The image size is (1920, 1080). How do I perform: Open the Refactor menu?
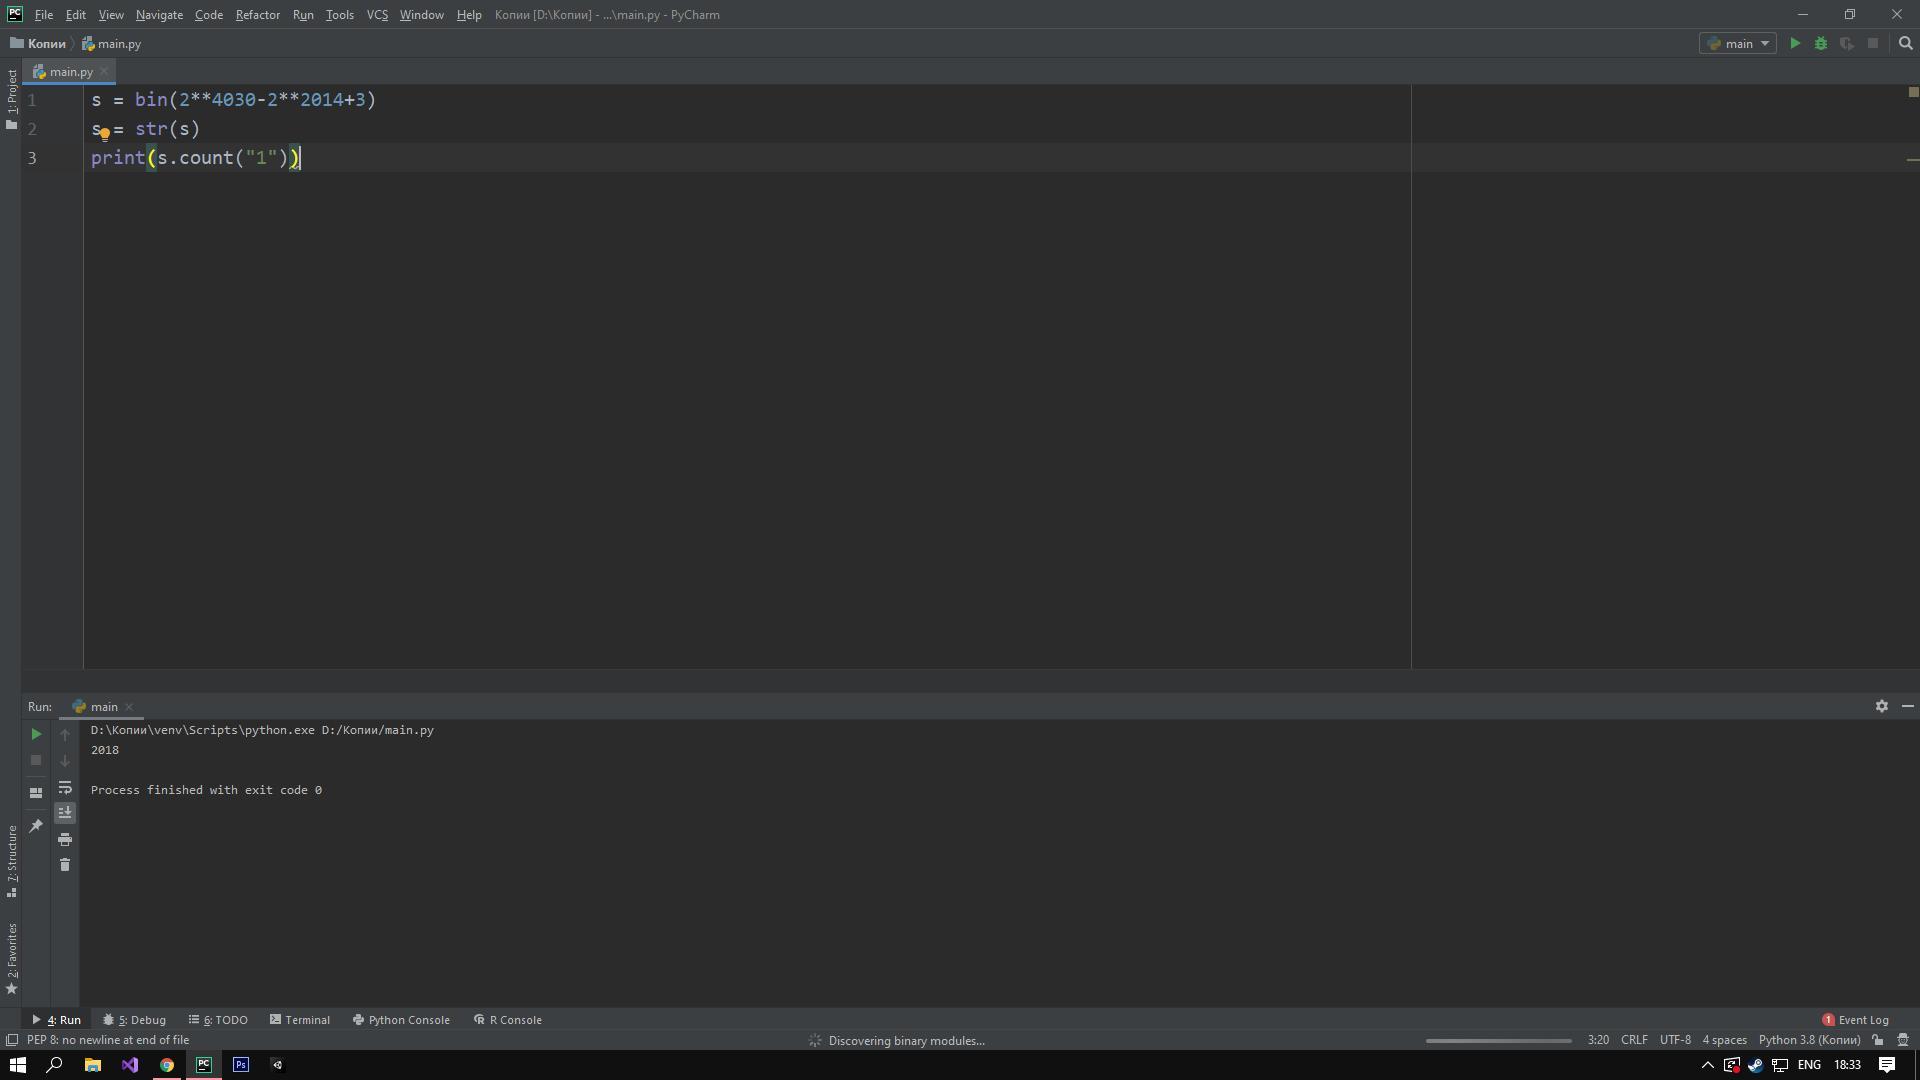click(x=257, y=15)
